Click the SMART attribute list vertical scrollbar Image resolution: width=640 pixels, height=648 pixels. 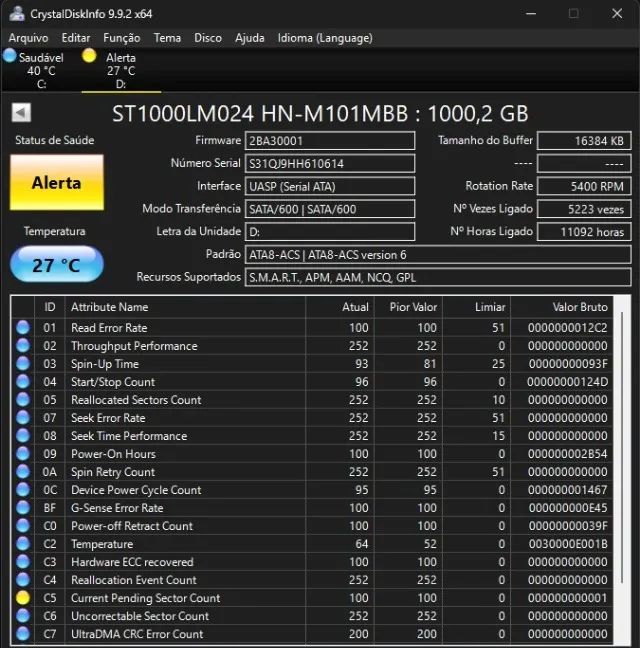(x=622, y=448)
